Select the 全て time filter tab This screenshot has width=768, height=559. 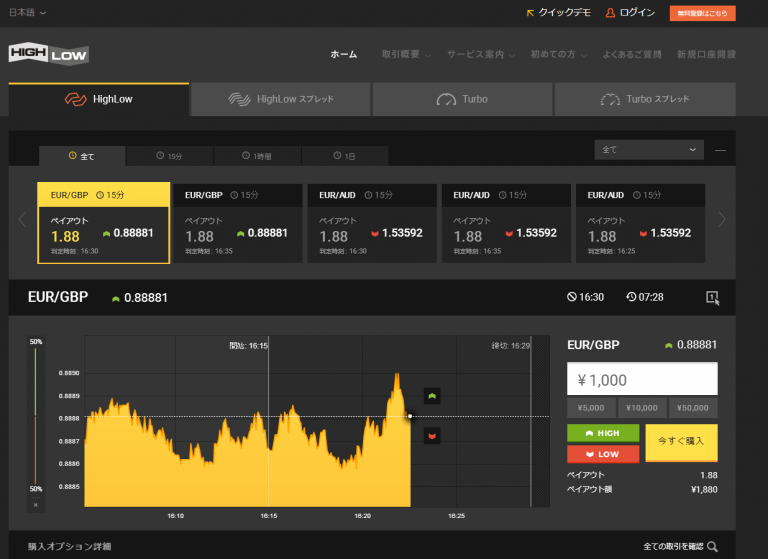coord(82,156)
